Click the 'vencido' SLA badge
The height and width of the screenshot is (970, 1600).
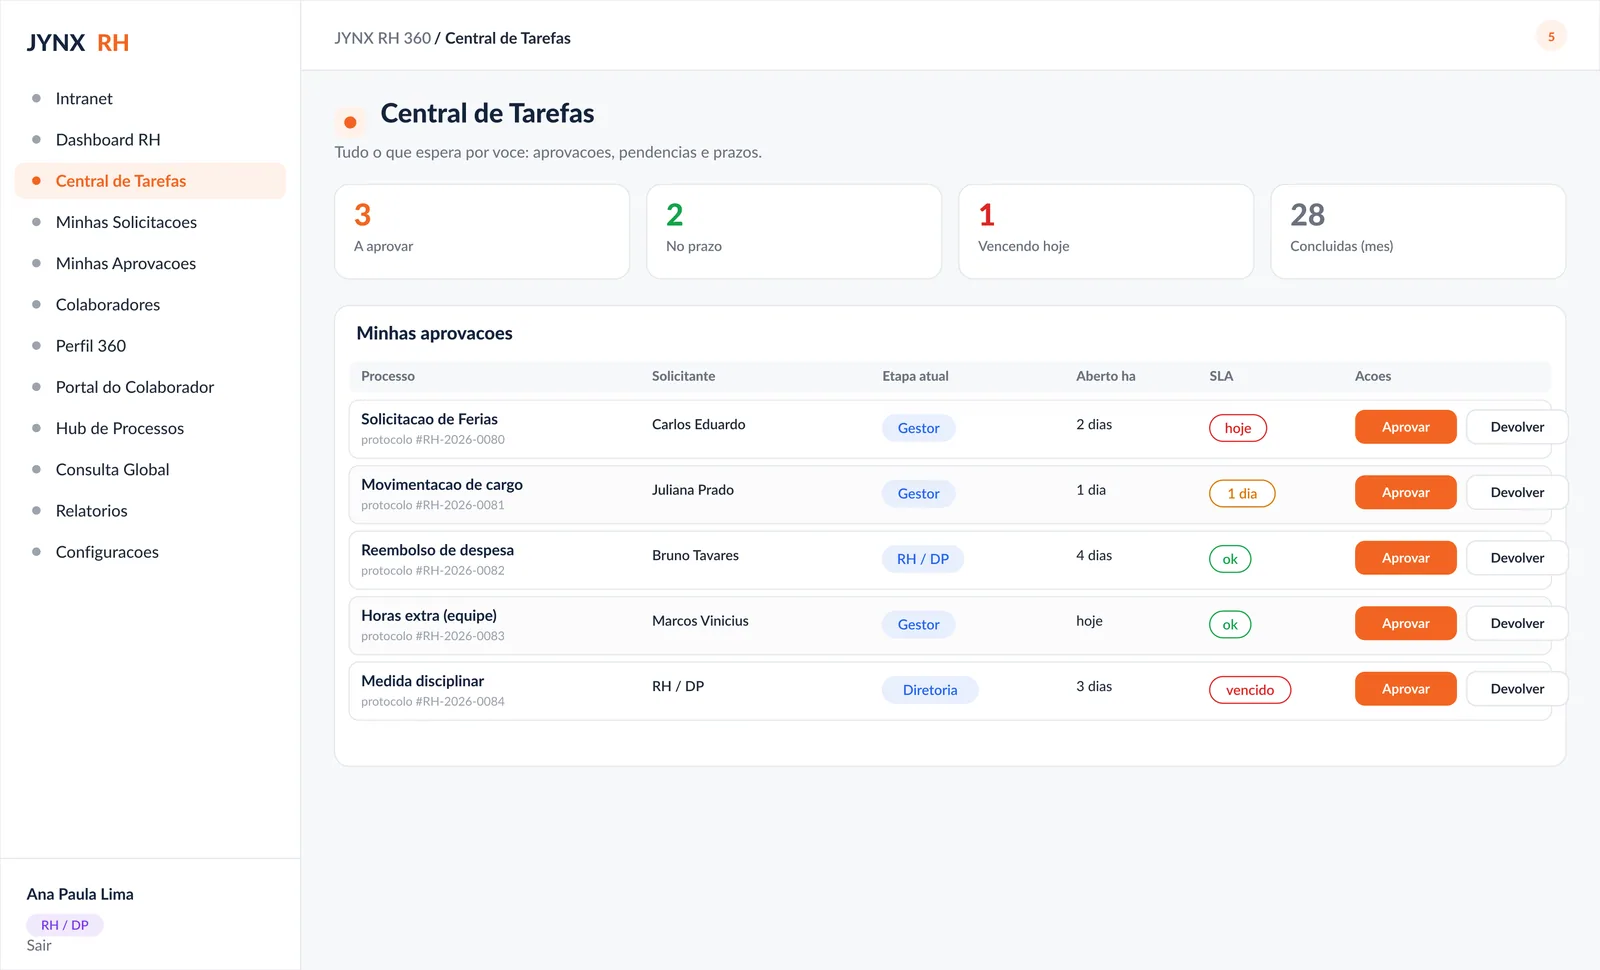1250,690
